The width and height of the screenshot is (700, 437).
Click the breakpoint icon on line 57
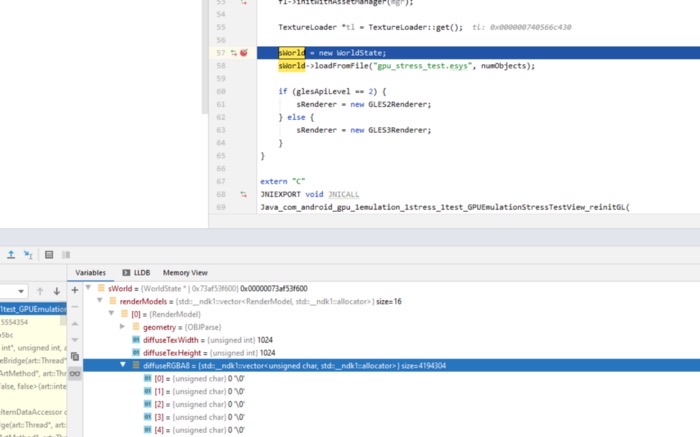[244, 52]
